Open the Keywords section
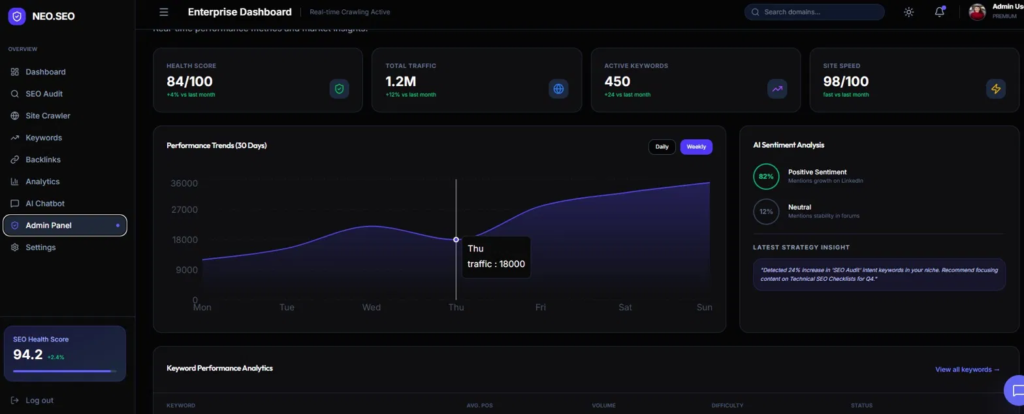The width and height of the screenshot is (1024, 414). tap(65, 138)
